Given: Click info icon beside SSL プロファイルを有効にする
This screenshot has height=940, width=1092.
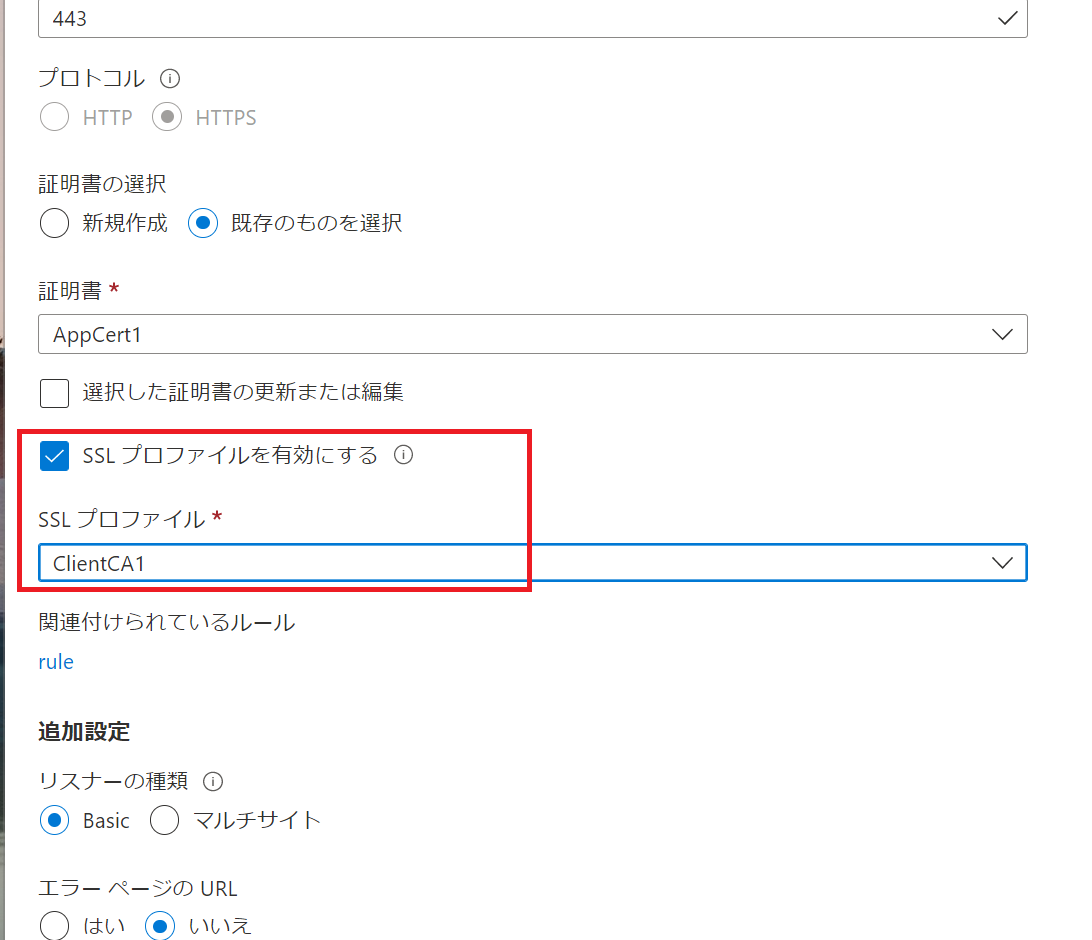Looking at the screenshot, I should [x=403, y=455].
